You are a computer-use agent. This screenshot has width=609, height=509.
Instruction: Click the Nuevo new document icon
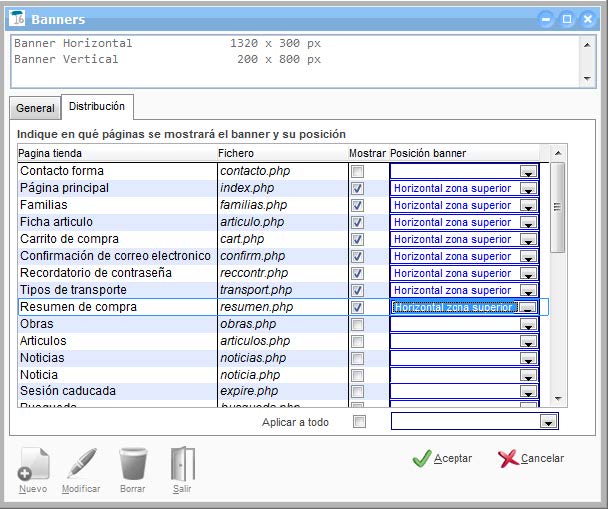pyautogui.click(x=34, y=464)
